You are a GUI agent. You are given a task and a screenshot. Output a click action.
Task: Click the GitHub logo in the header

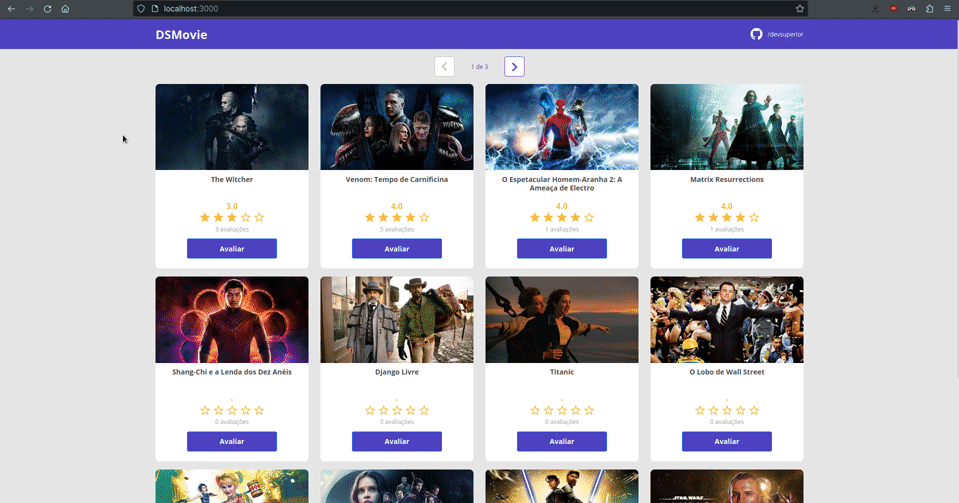[x=757, y=34]
